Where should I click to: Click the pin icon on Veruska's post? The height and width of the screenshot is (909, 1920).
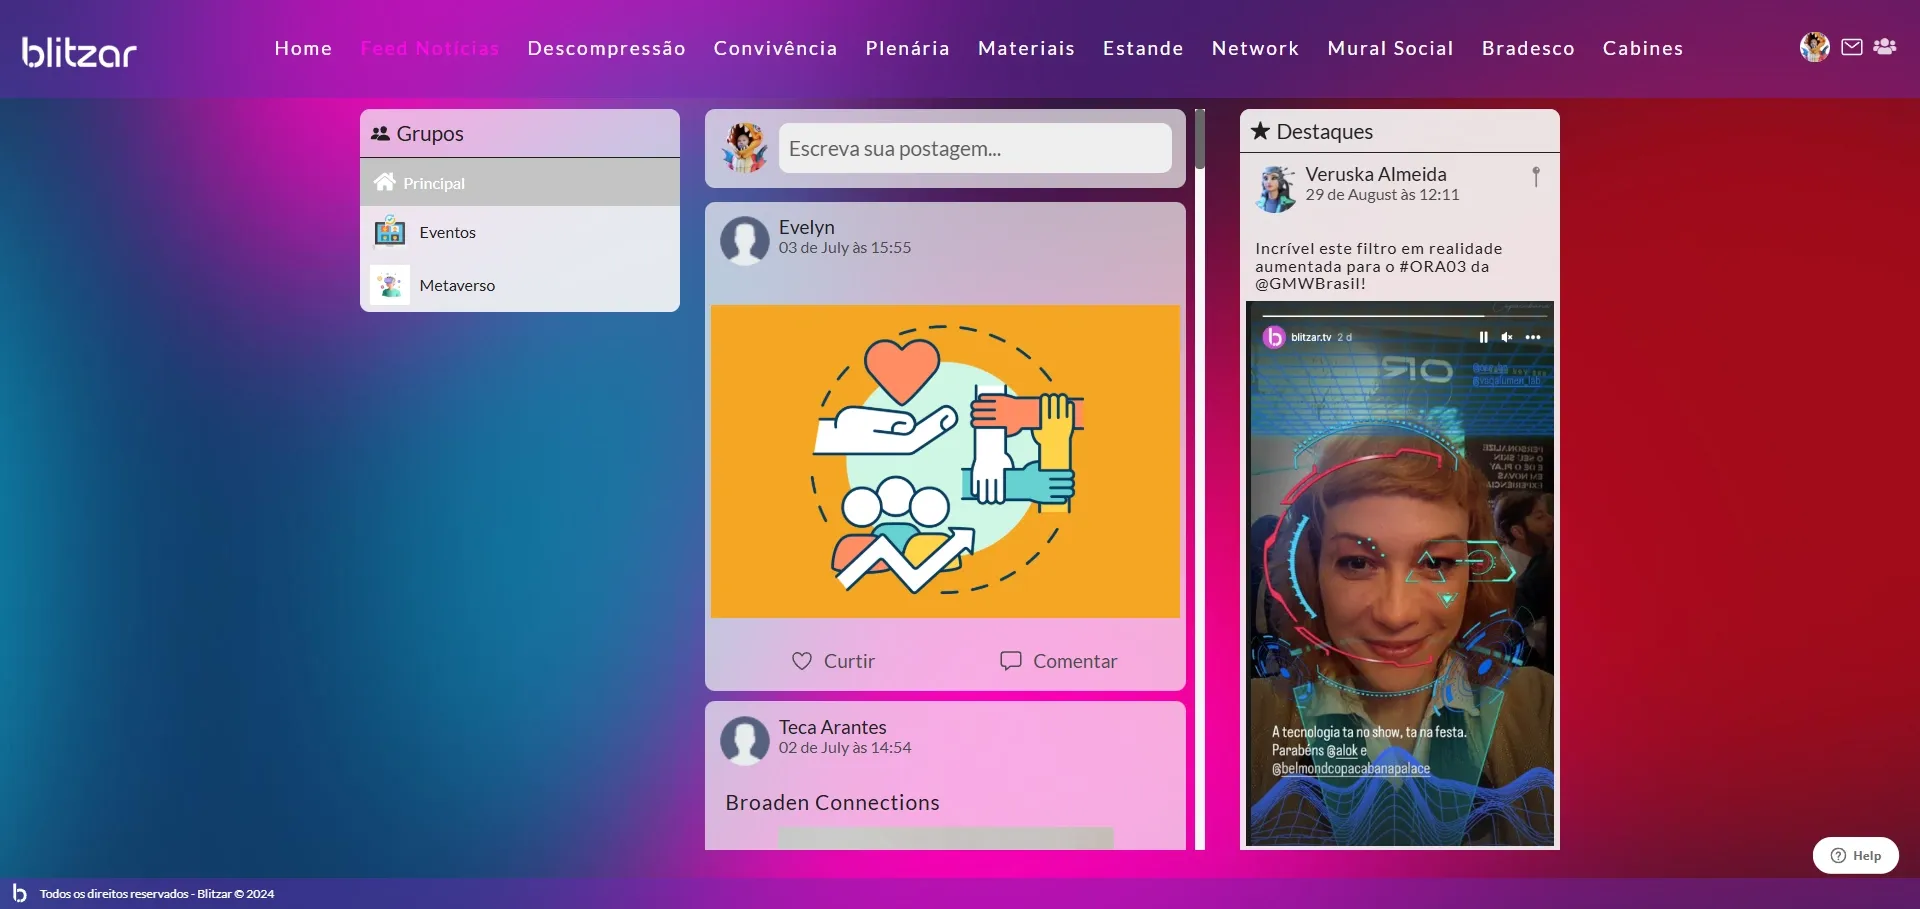point(1536,177)
